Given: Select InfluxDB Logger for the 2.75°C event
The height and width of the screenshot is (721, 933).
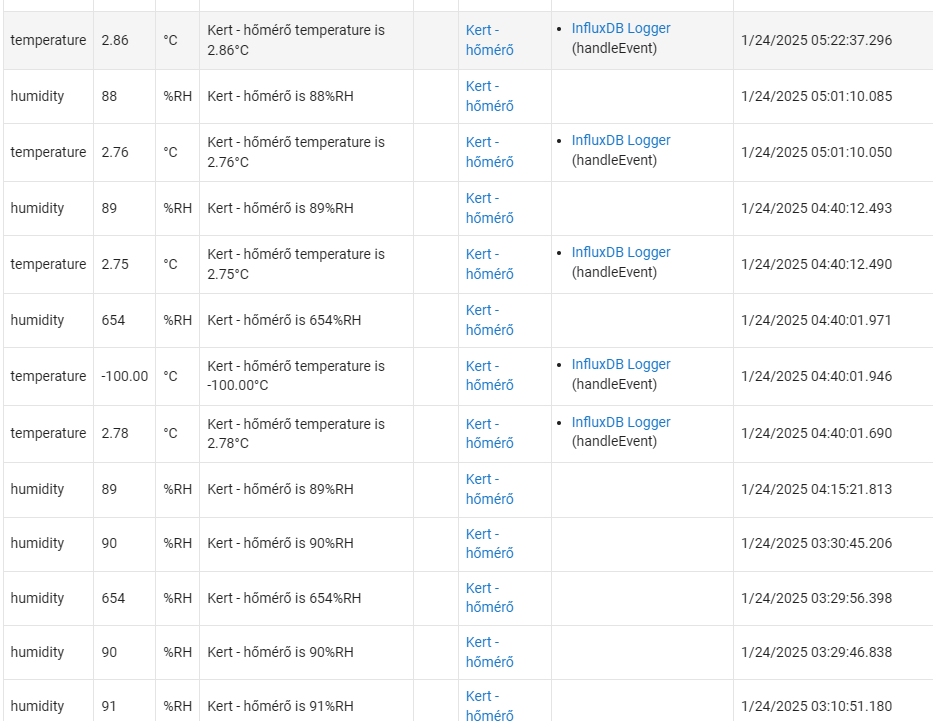Looking at the screenshot, I should click(621, 252).
